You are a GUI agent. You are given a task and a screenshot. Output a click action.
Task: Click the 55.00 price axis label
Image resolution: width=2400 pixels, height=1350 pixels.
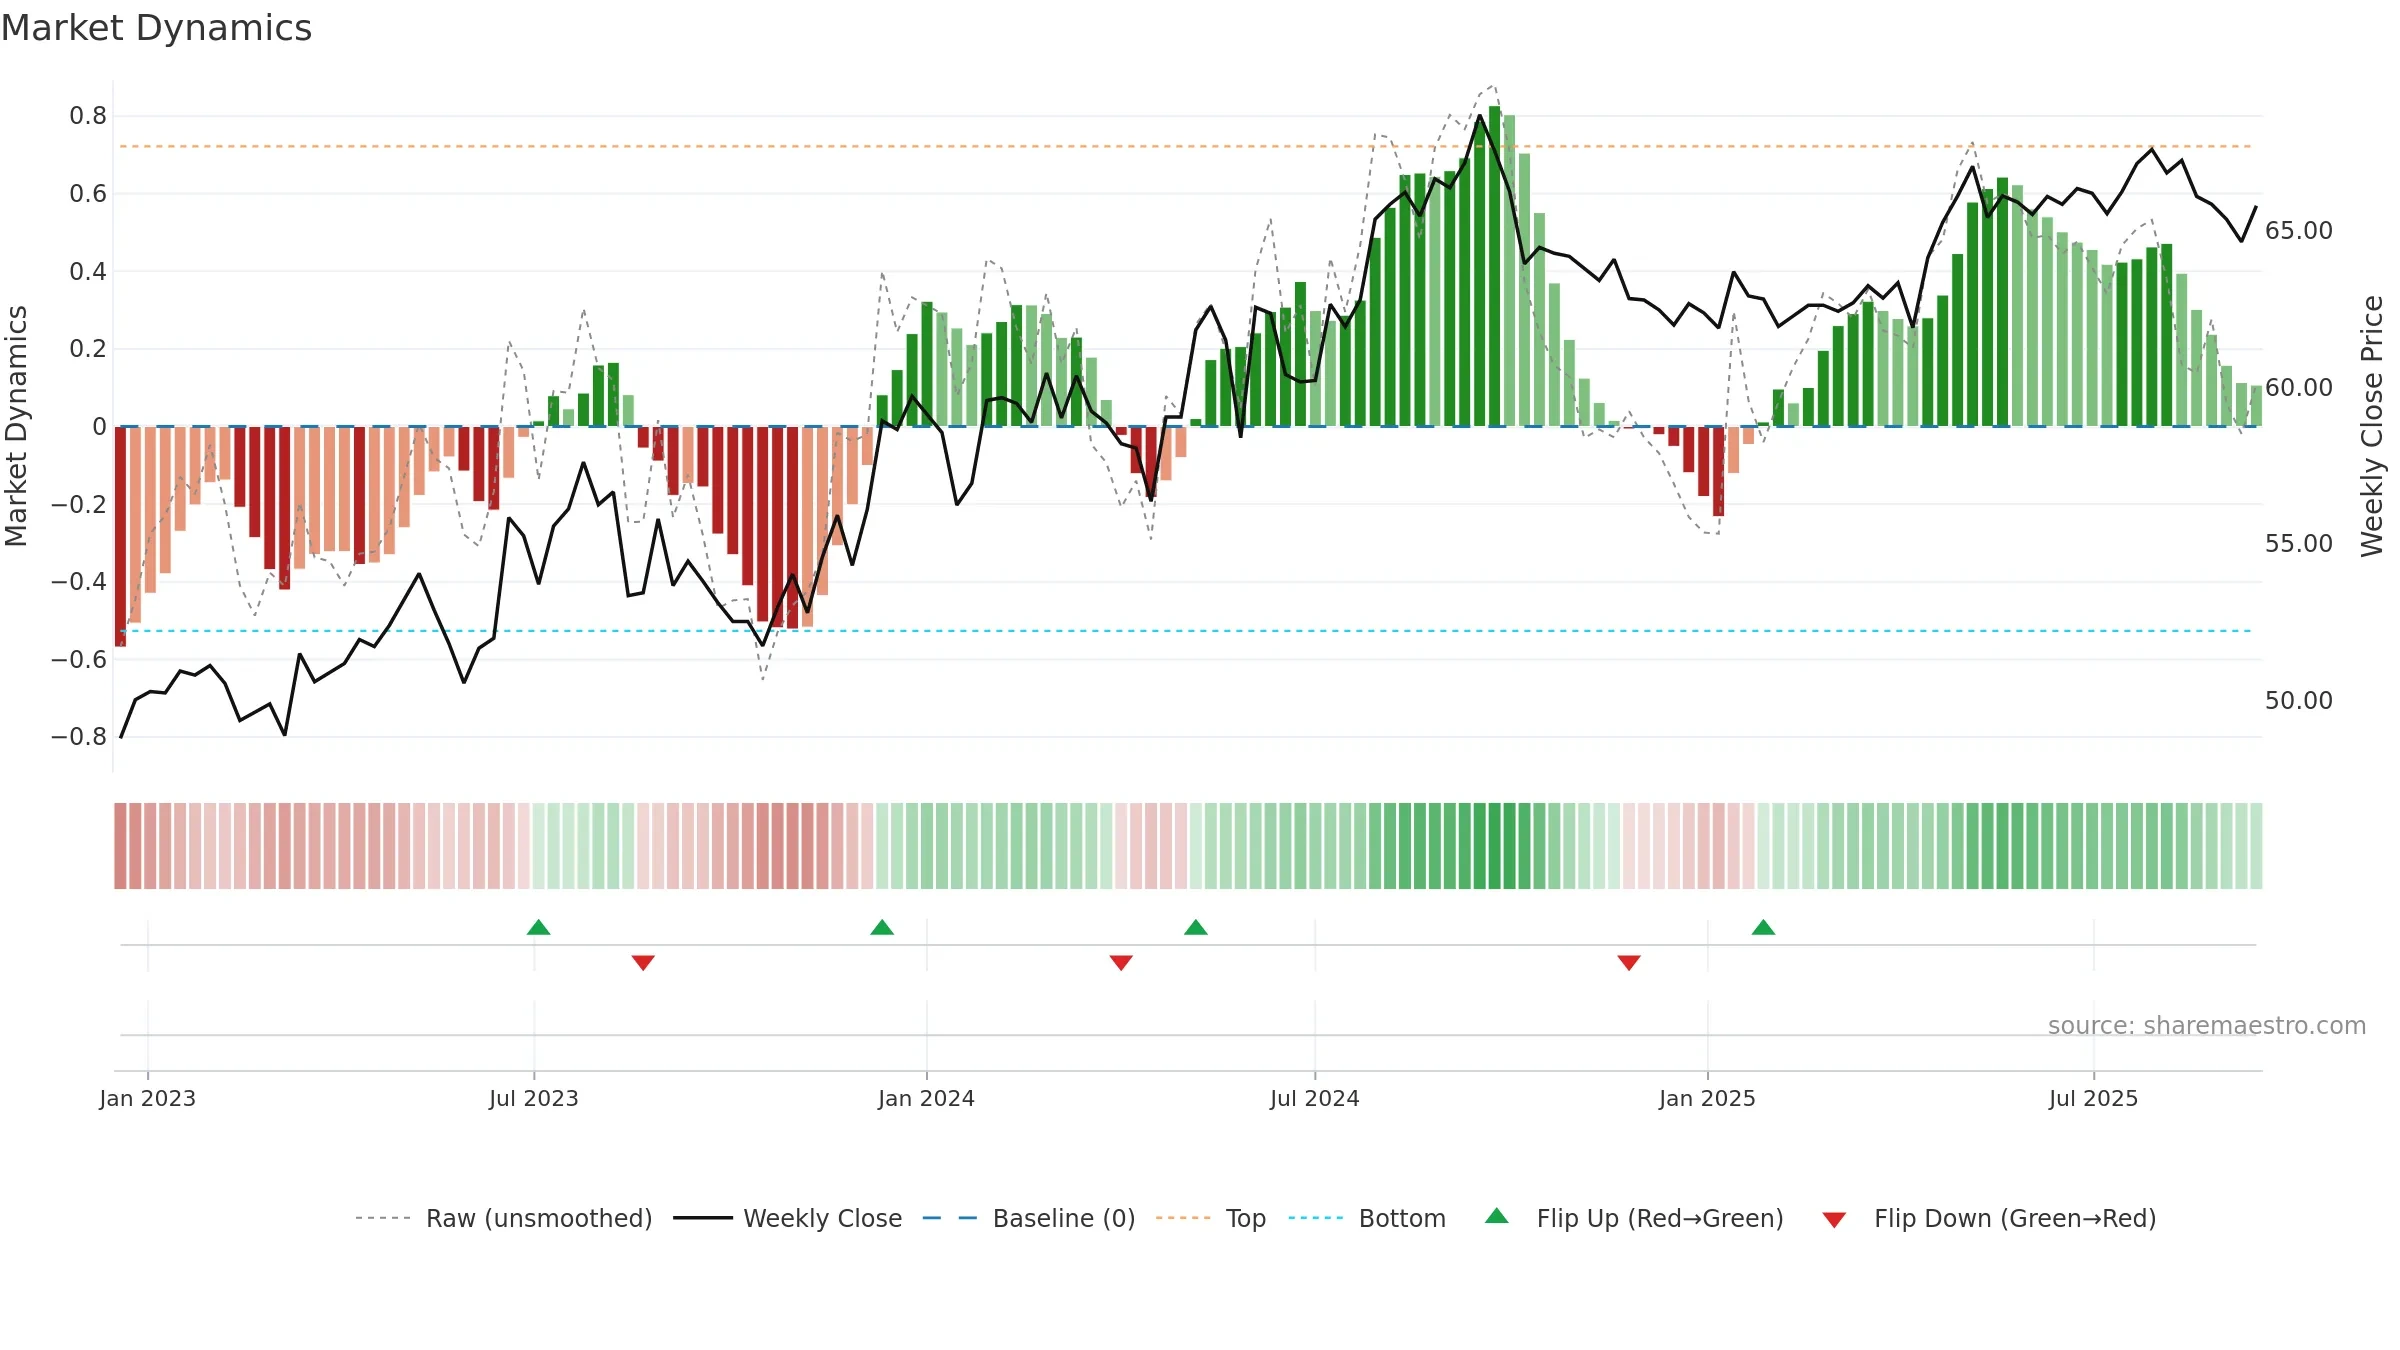point(2299,544)
